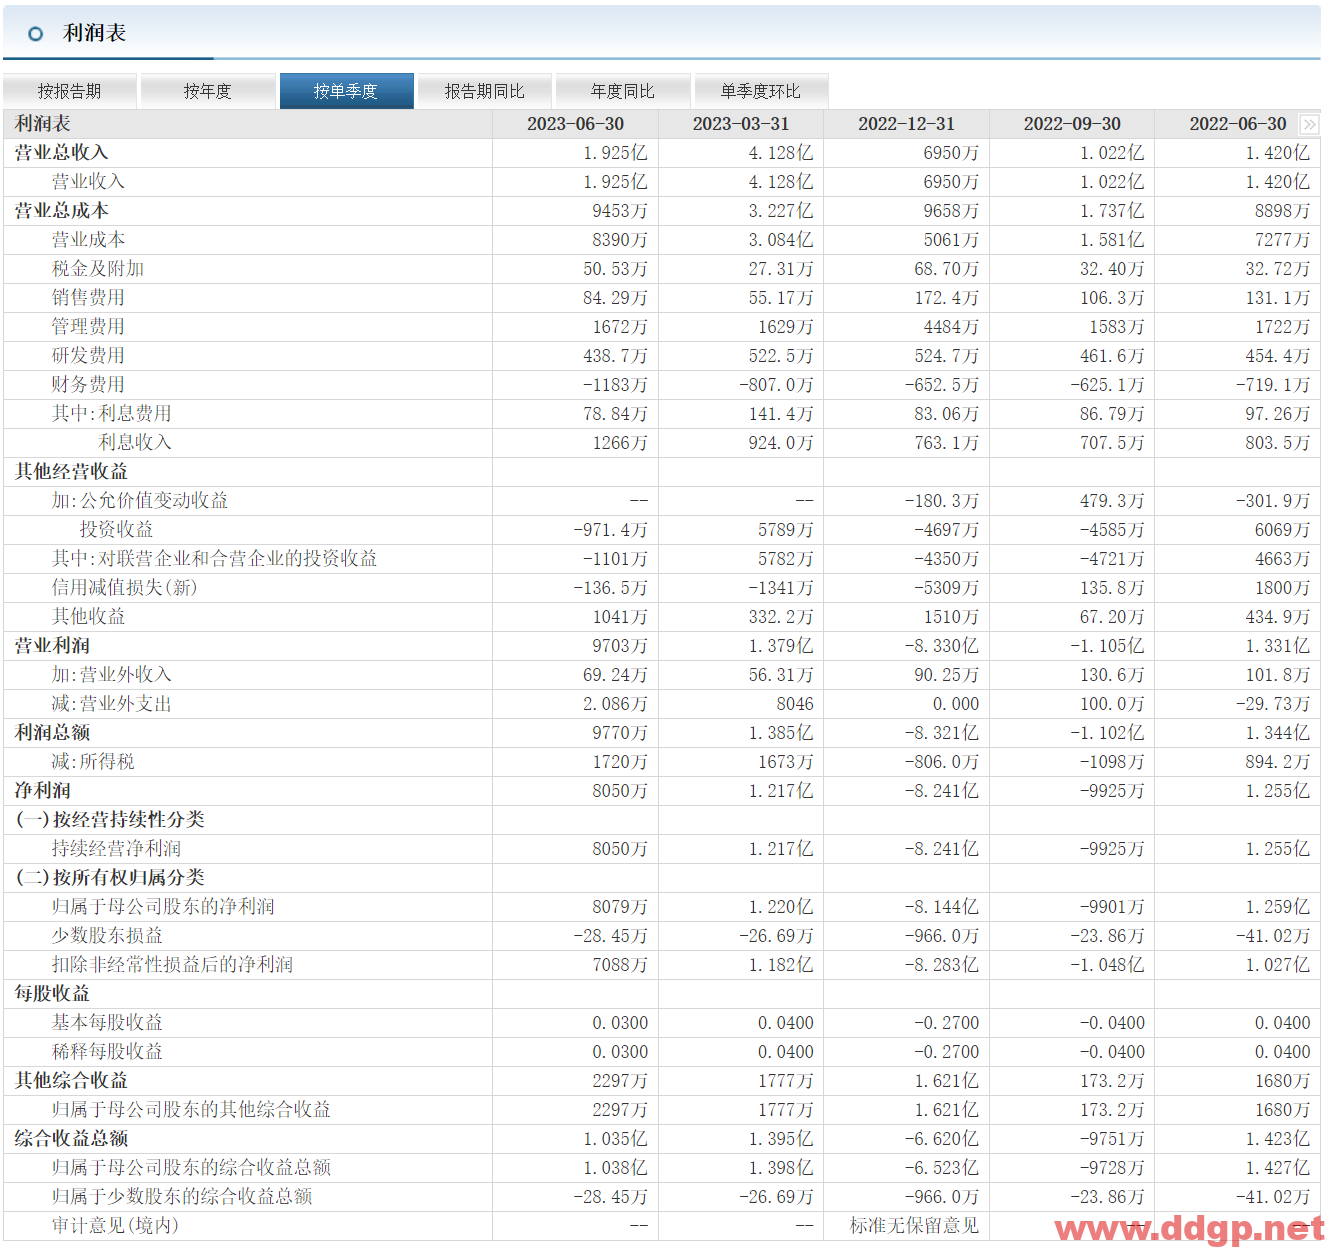This screenshot has width=1325, height=1247.
Task: Click the 利息收入 row label
Action: 135,443
